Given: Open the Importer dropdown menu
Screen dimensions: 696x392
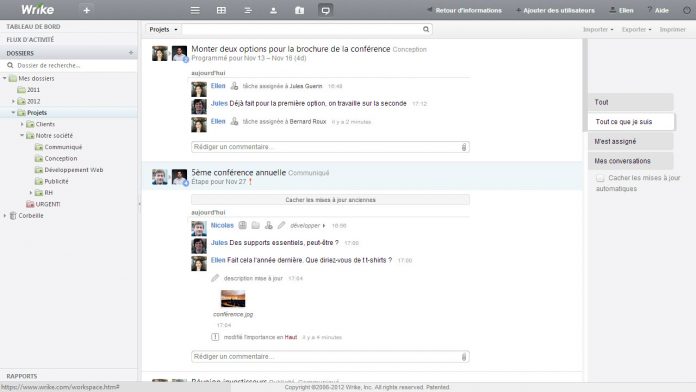Looking at the screenshot, I should pos(598,29).
